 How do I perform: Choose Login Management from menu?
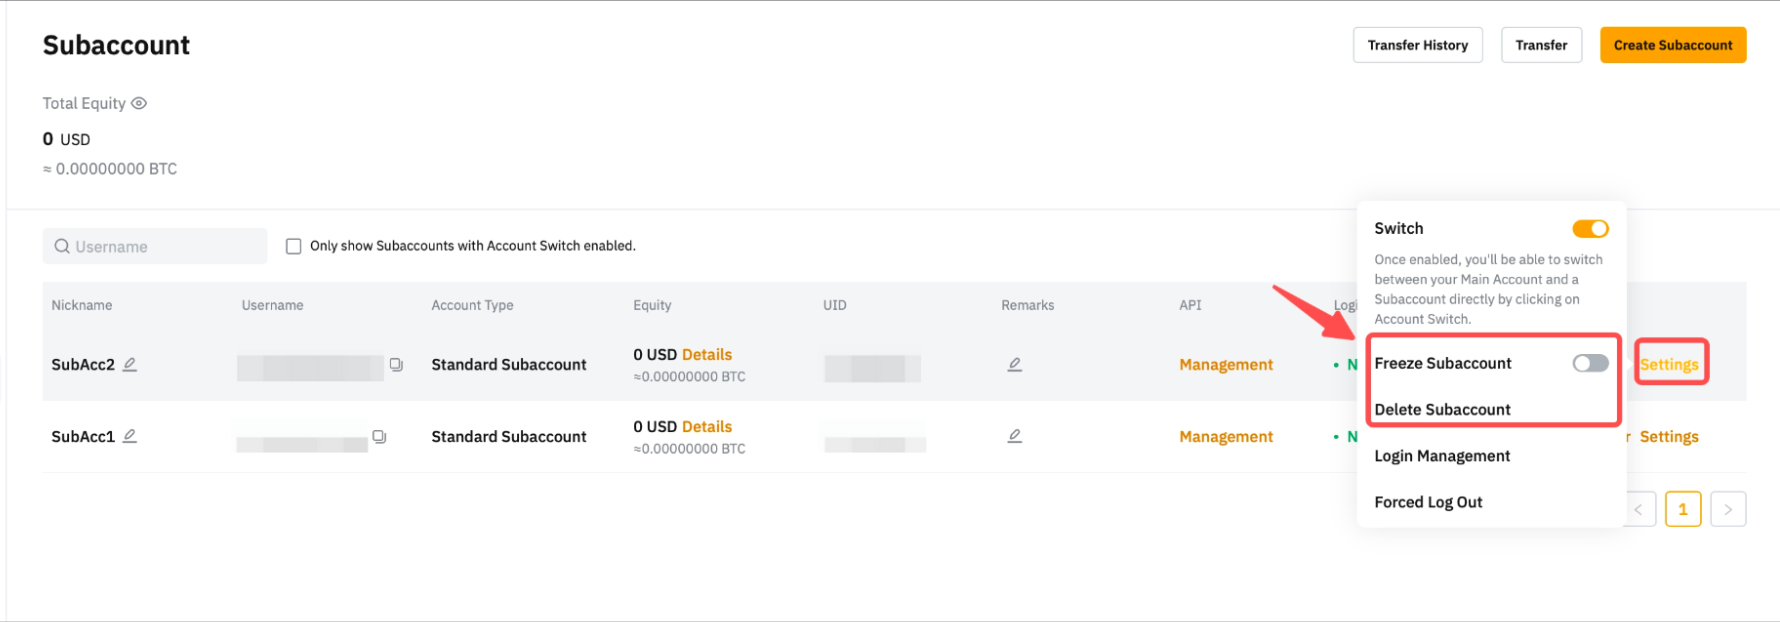point(1442,456)
